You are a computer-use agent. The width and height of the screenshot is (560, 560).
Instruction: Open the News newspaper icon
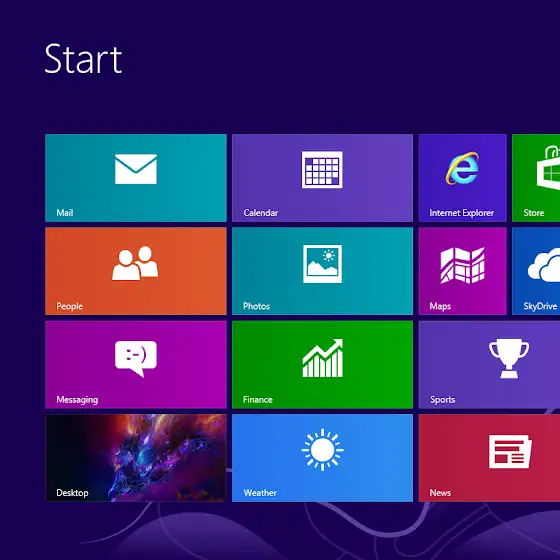tap(510, 451)
